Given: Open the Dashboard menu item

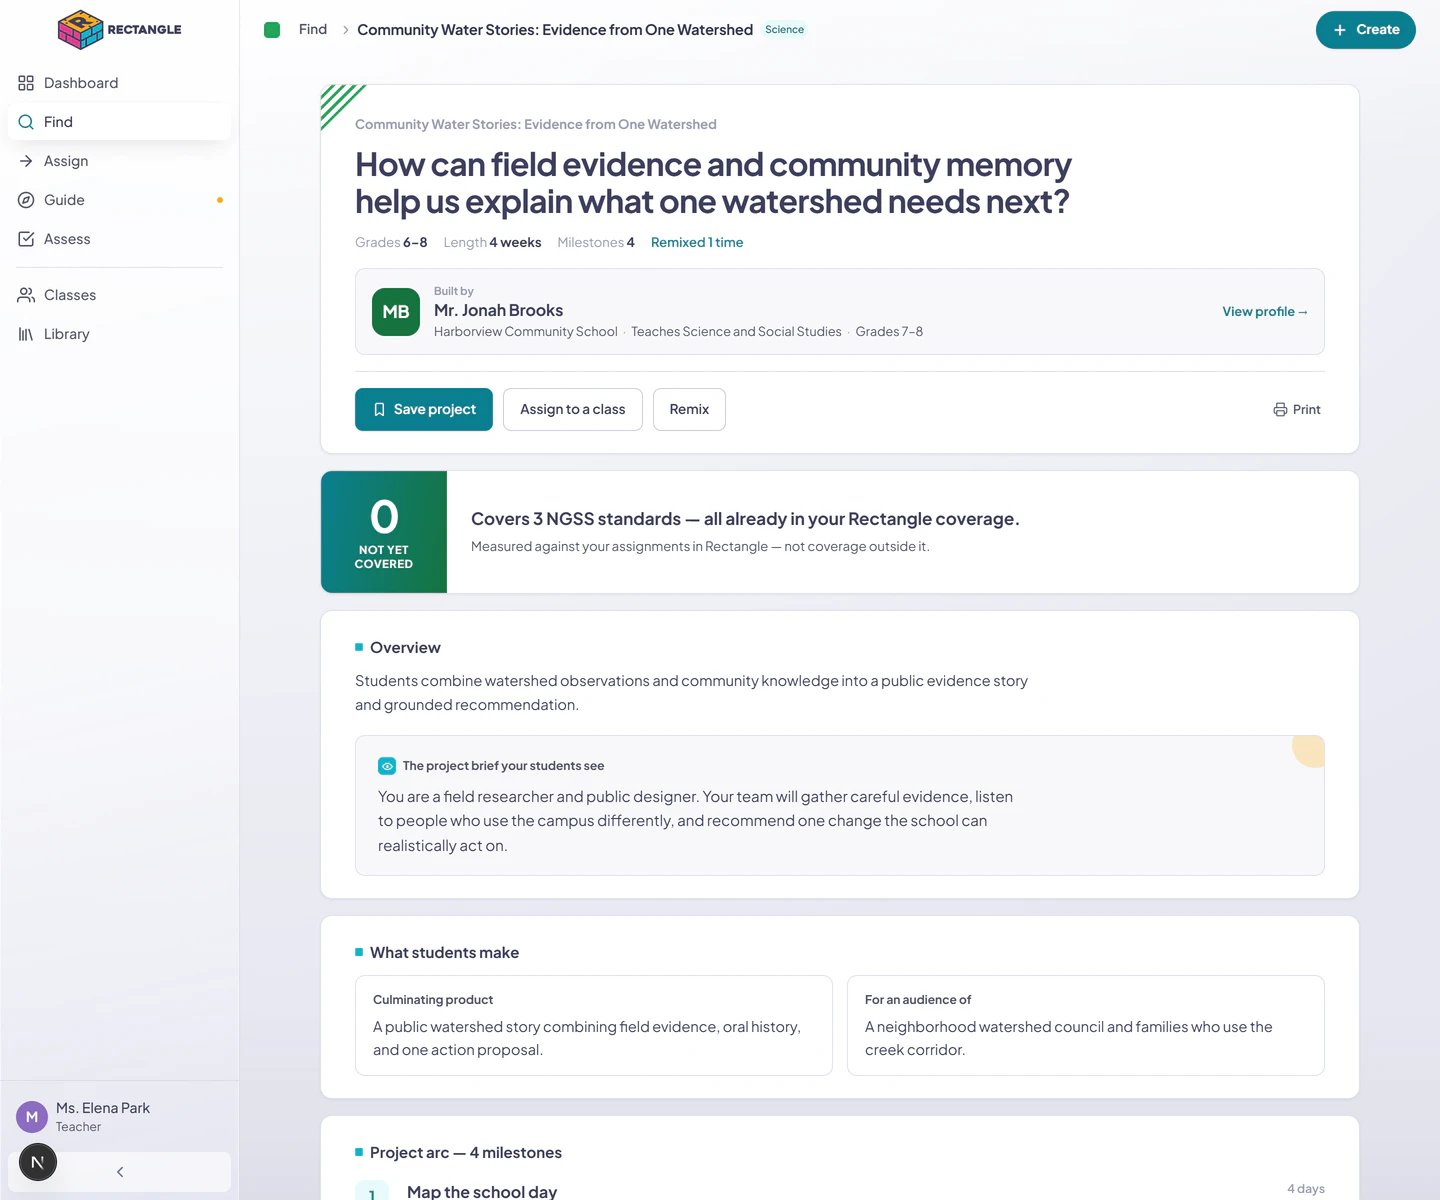Looking at the screenshot, I should coord(119,83).
